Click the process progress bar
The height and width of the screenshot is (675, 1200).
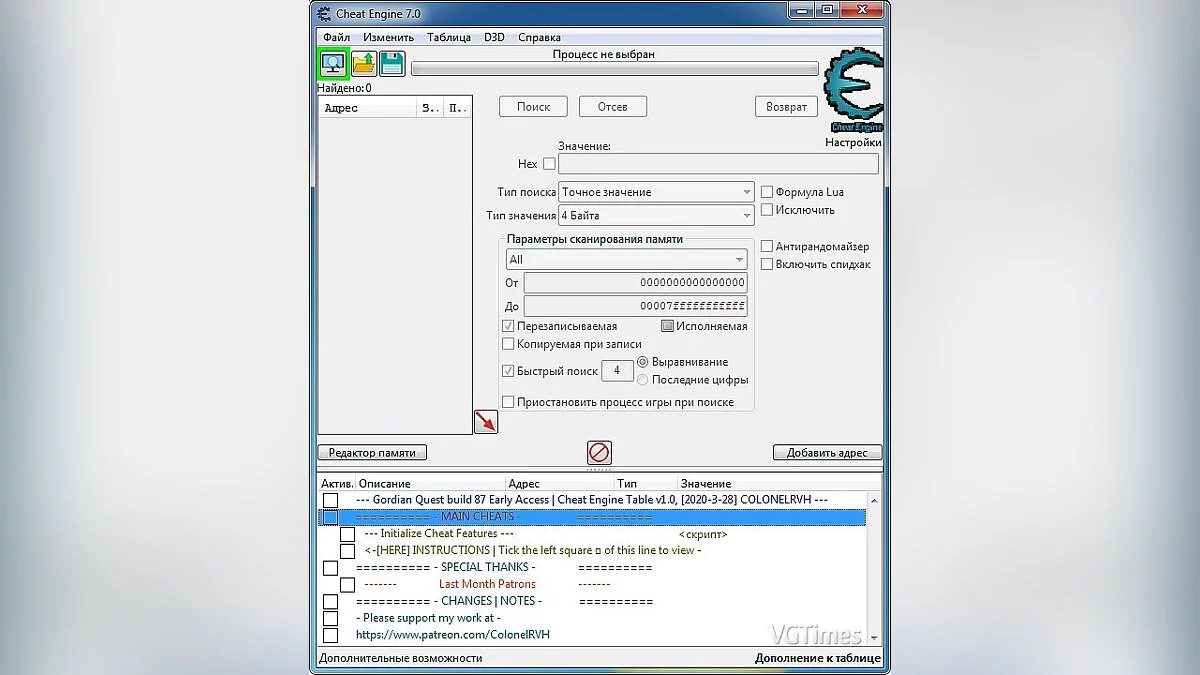[x=615, y=69]
